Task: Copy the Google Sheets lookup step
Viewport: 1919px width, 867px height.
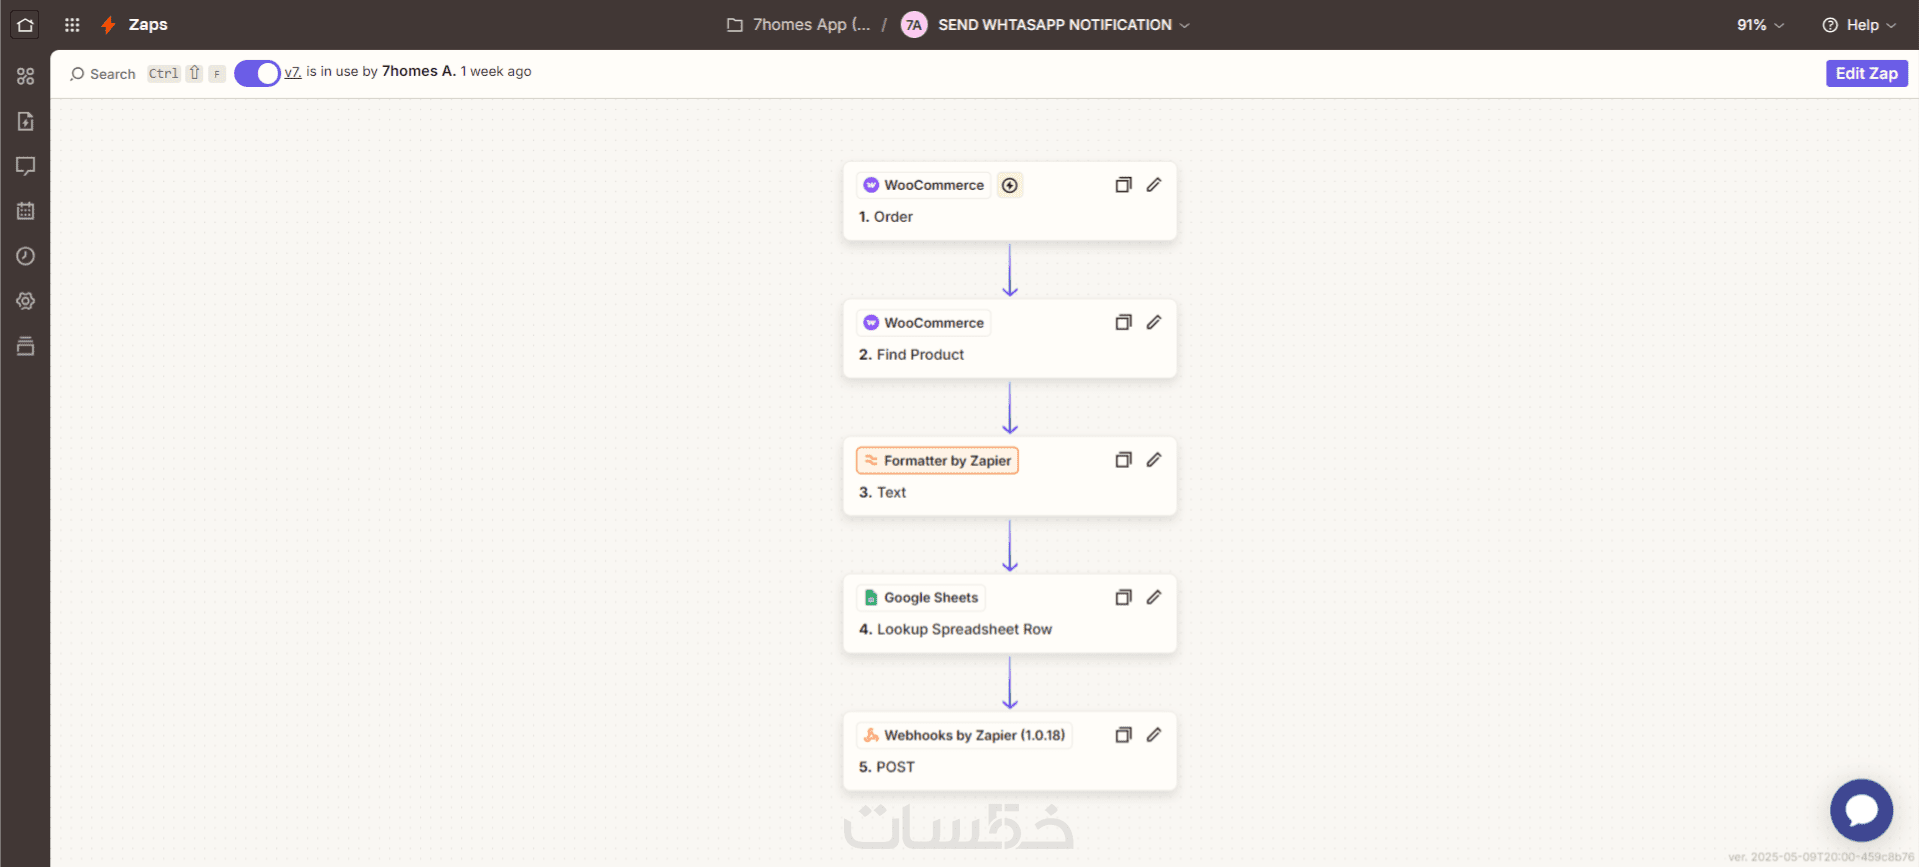Action: pos(1123,597)
